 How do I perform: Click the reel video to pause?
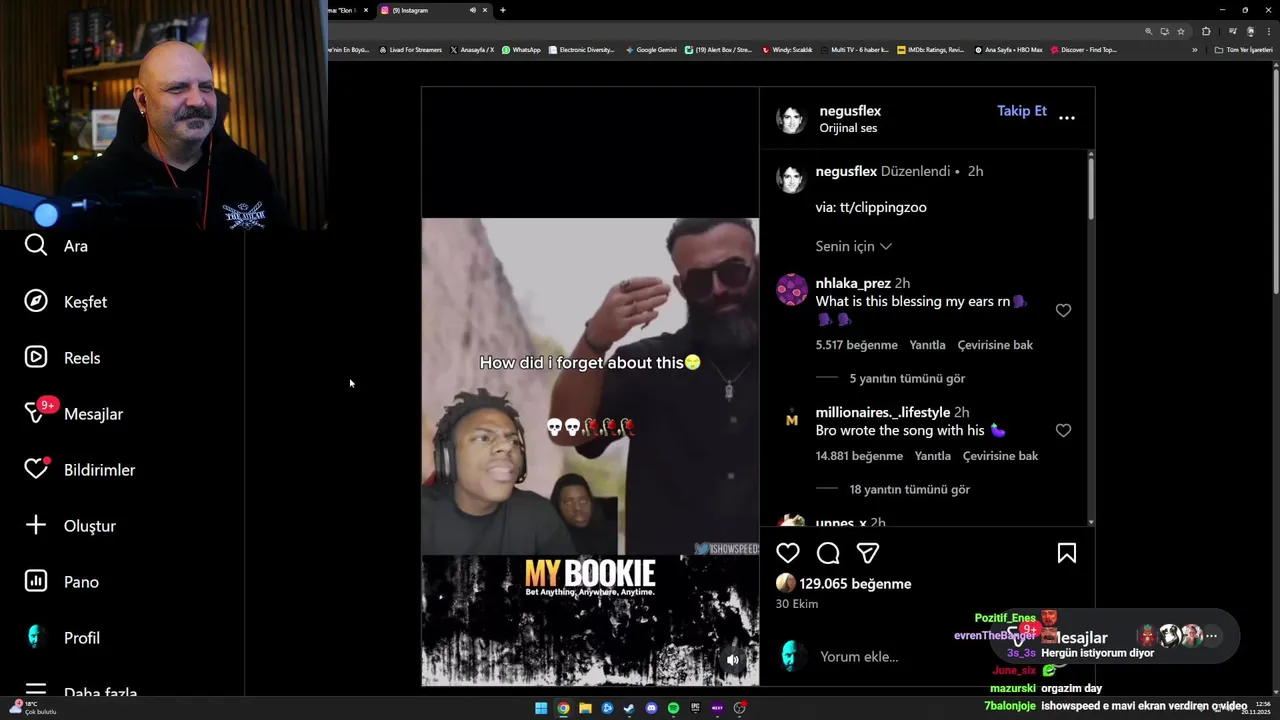pyautogui.click(x=590, y=386)
